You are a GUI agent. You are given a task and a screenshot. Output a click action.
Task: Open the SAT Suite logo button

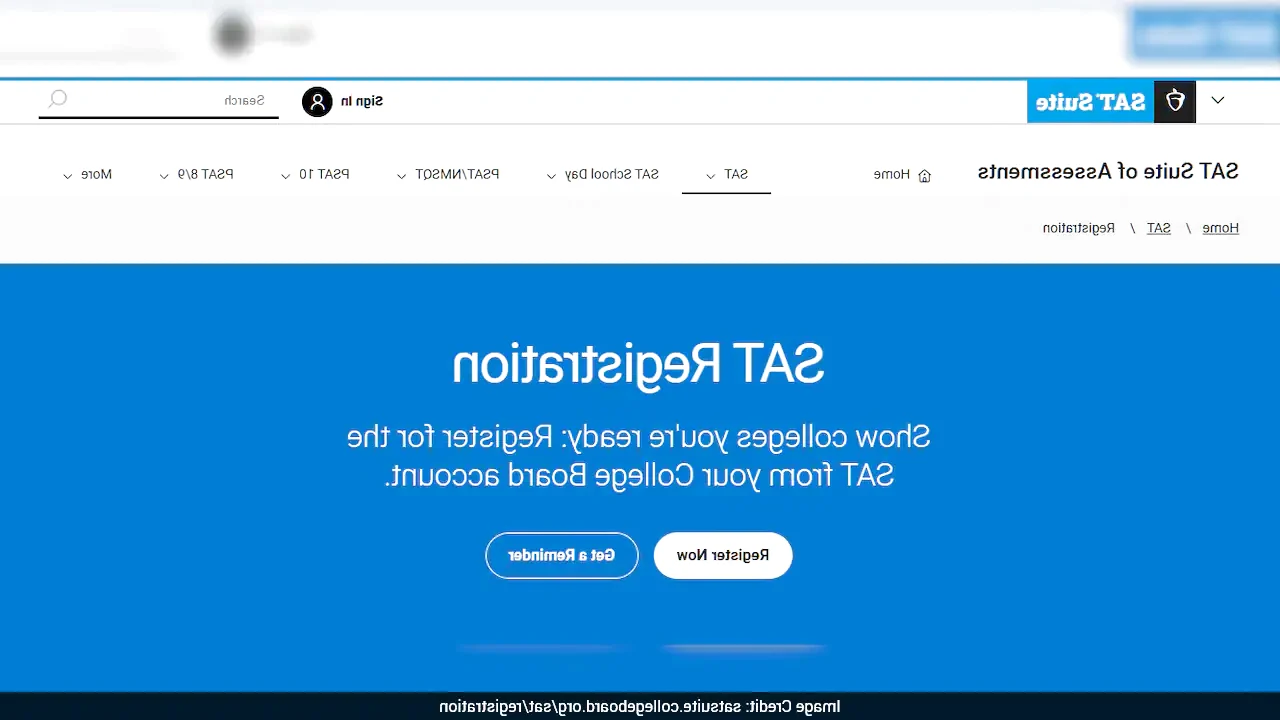coord(1091,101)
